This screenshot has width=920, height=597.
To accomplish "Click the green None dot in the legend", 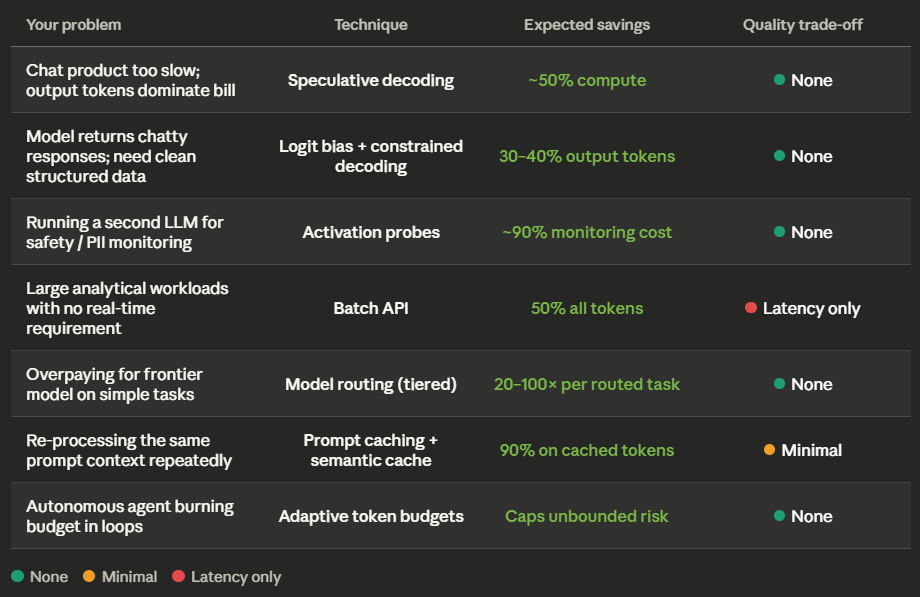I will point(18,576).
